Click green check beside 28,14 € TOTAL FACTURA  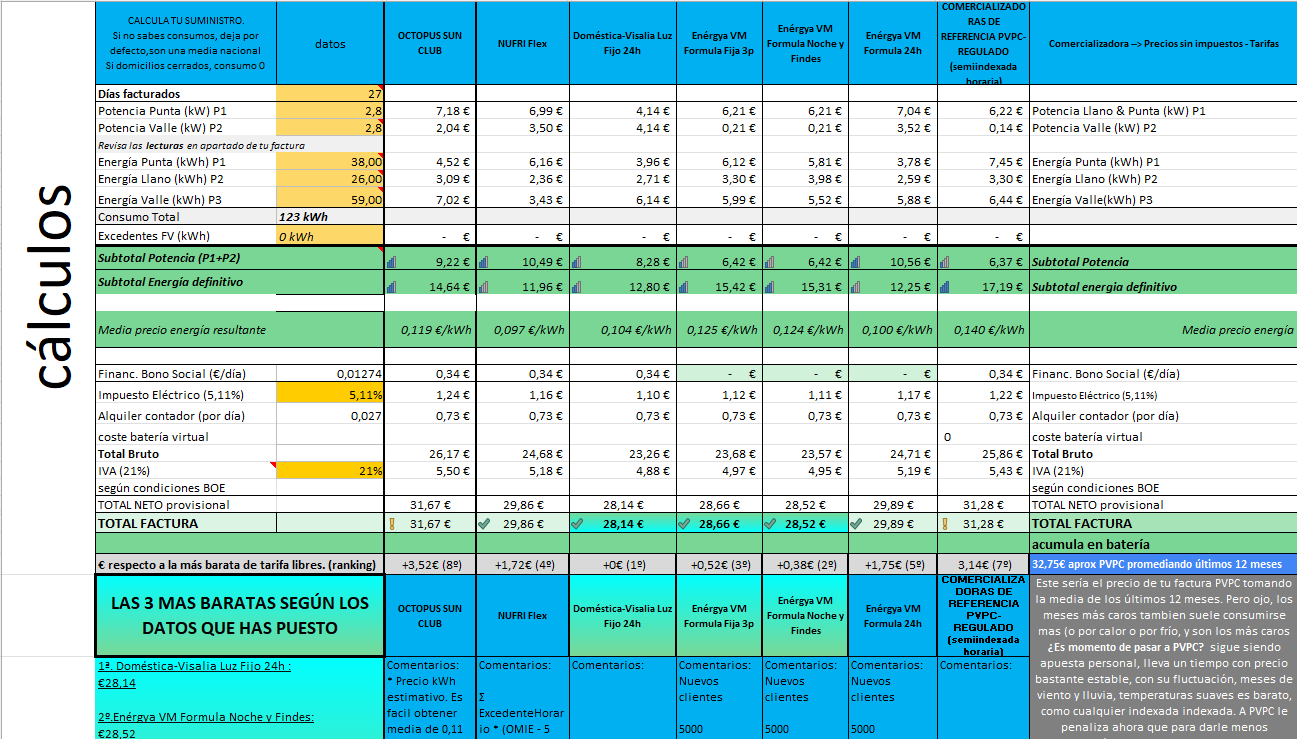578,523
